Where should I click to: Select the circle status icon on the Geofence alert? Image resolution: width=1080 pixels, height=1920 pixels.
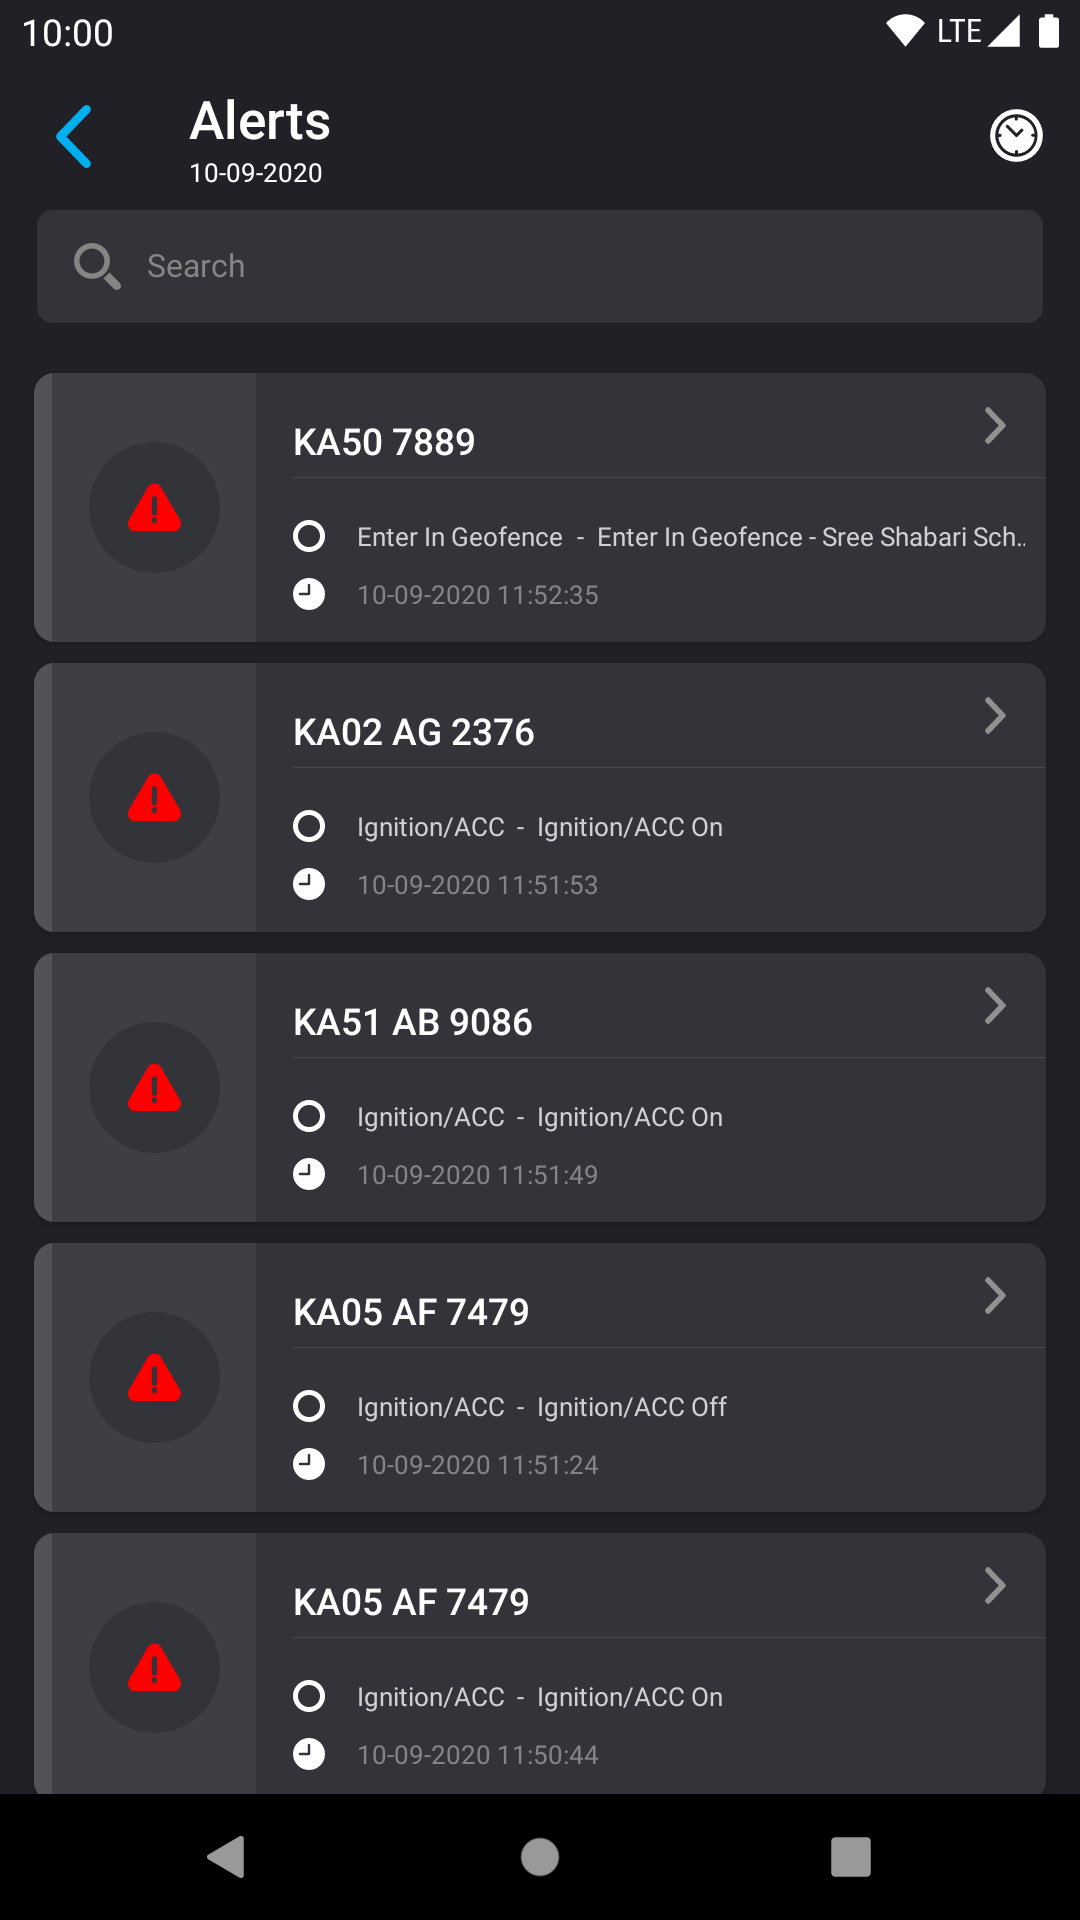[x=309, y=536]
